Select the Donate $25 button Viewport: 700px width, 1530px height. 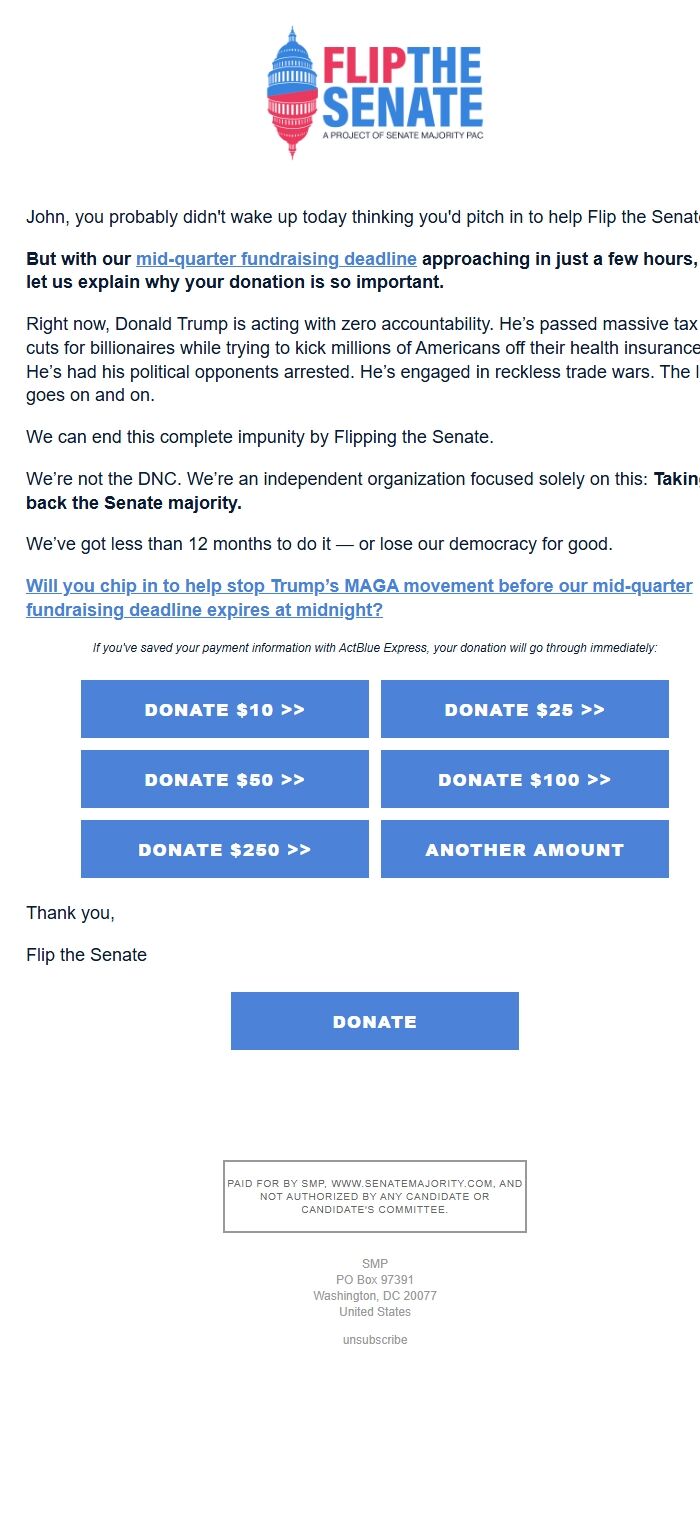tap(524, 709)
